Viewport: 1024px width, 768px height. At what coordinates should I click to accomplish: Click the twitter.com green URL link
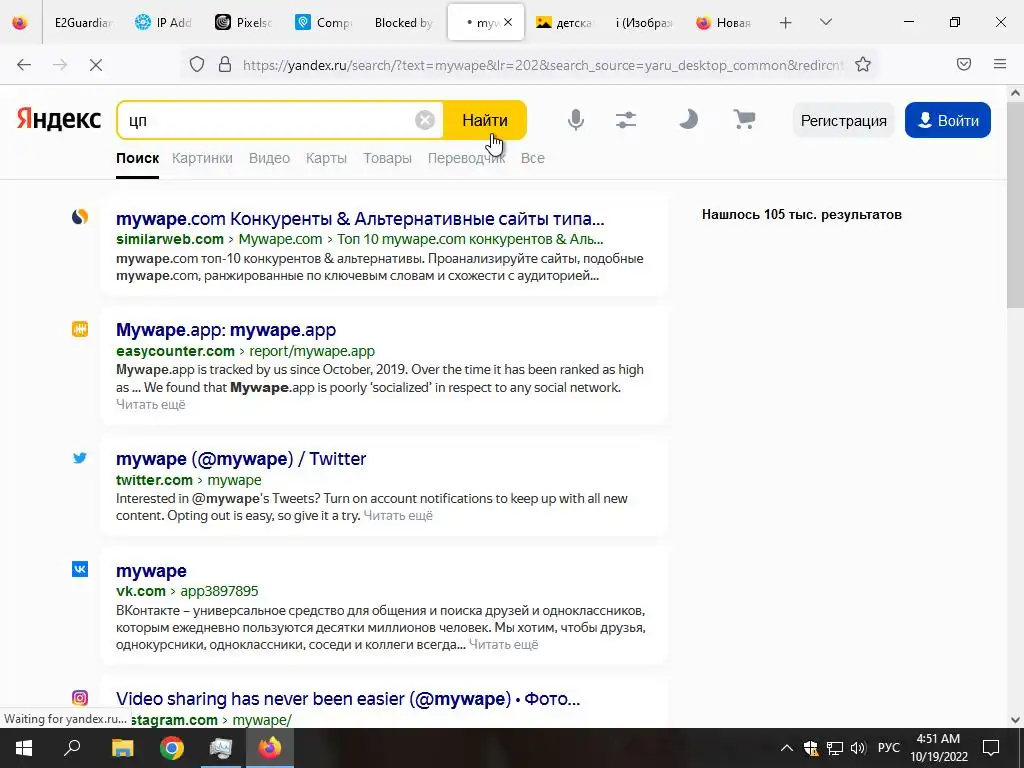click(x=154, y=480)
